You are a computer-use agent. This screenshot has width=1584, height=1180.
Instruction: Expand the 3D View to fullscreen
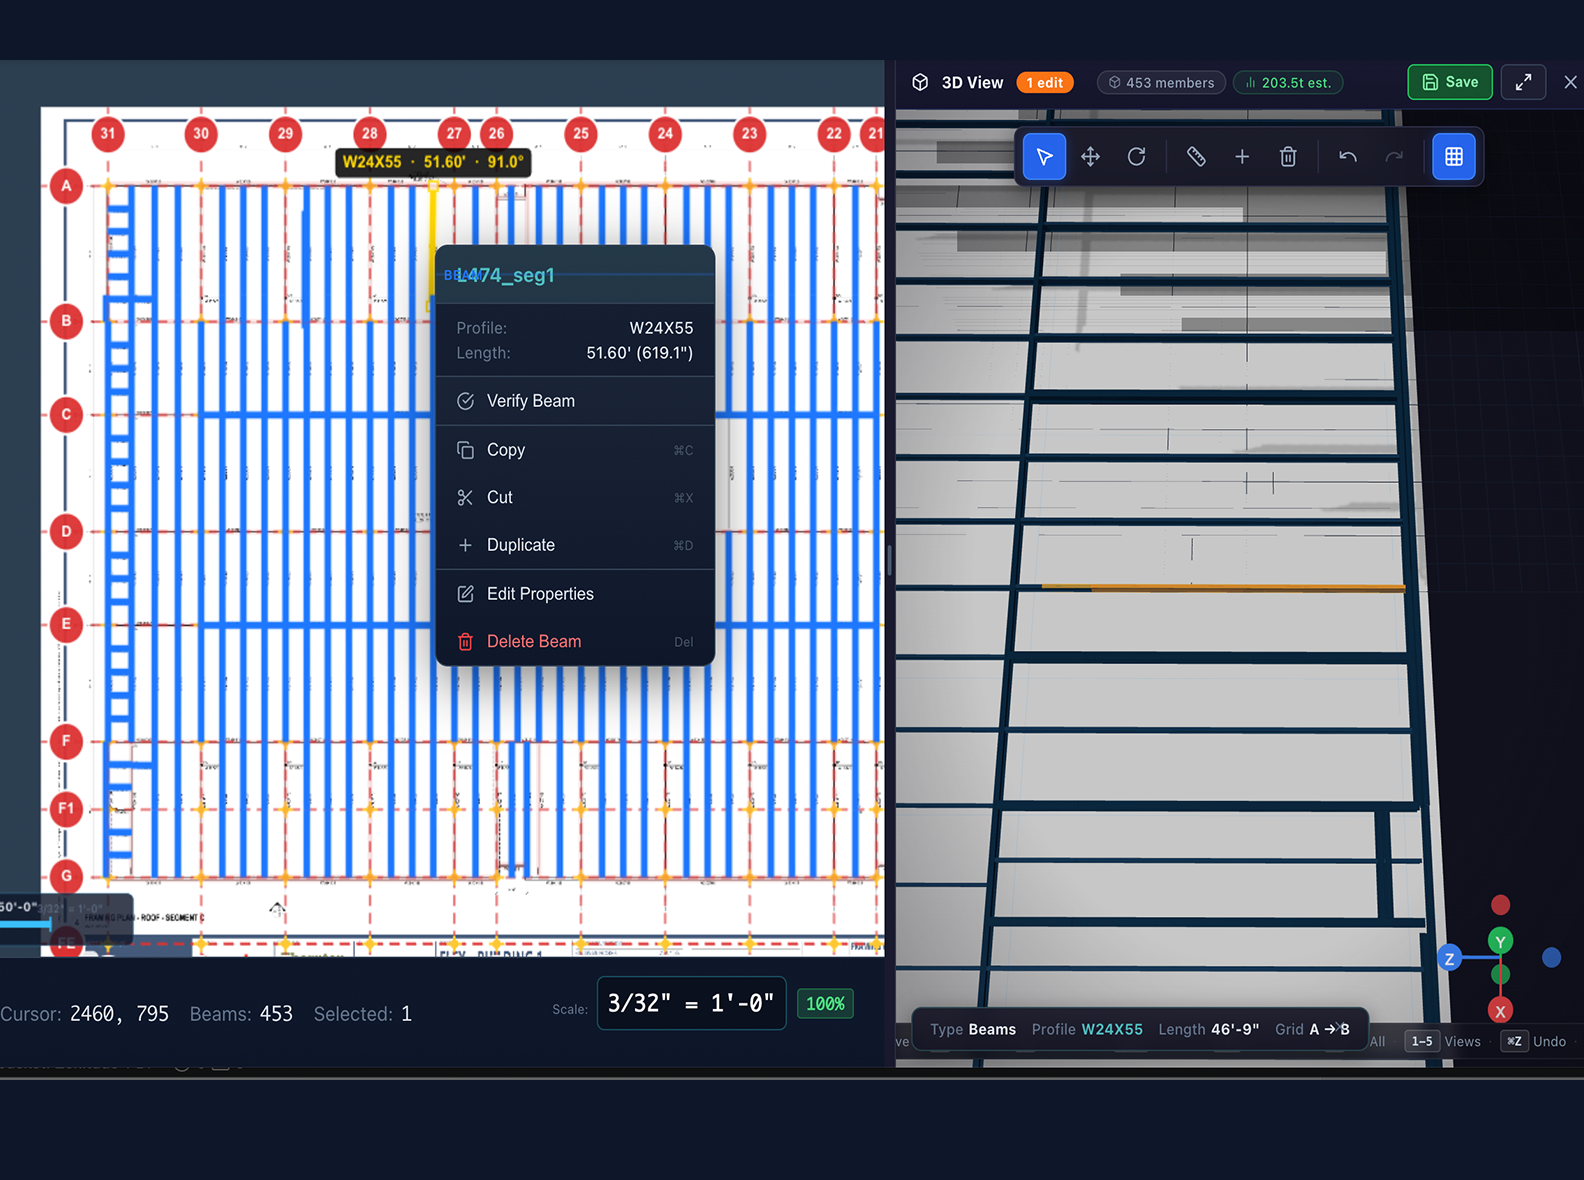pos(1523,83)
